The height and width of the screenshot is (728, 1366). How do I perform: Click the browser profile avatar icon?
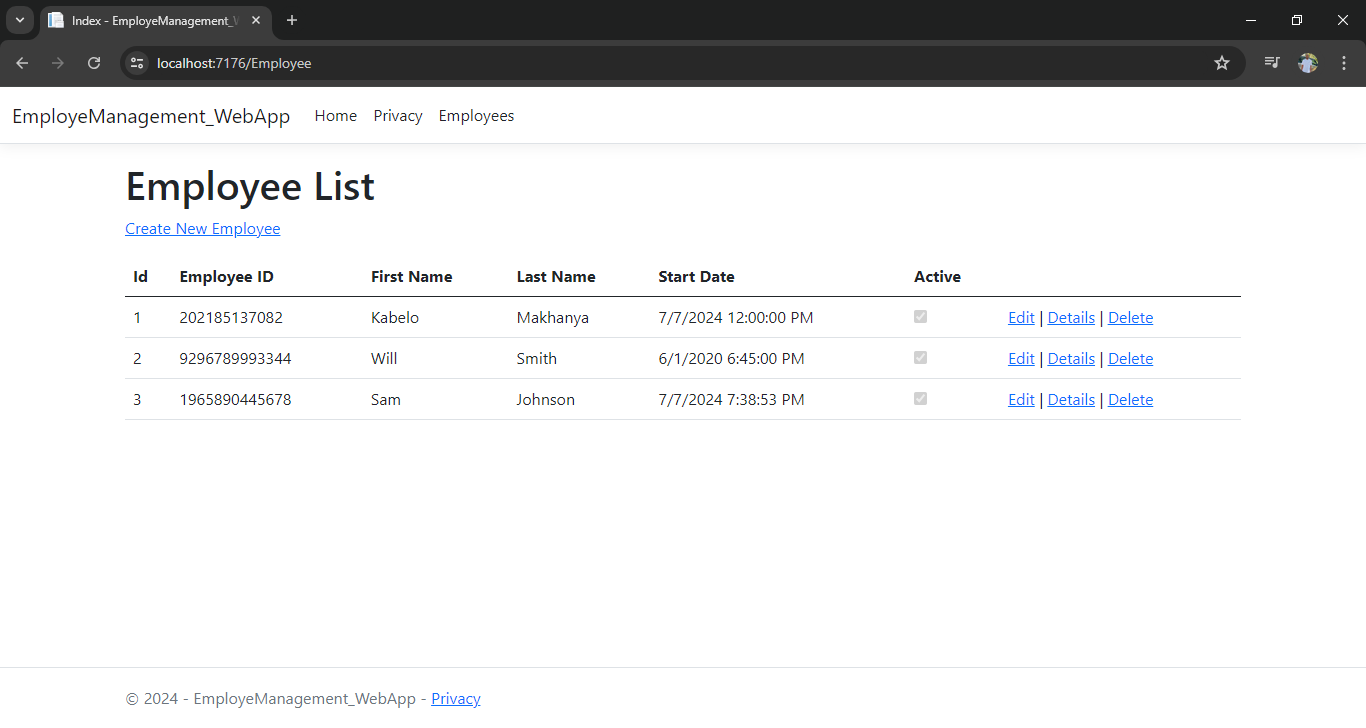(1308, 62)
